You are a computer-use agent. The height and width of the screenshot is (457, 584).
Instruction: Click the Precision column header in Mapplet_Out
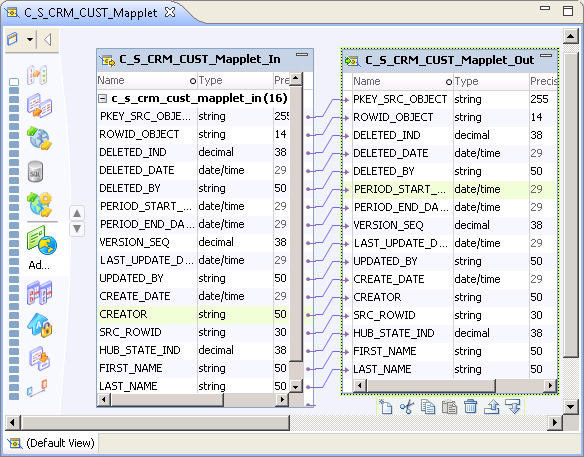pos(543,81)
